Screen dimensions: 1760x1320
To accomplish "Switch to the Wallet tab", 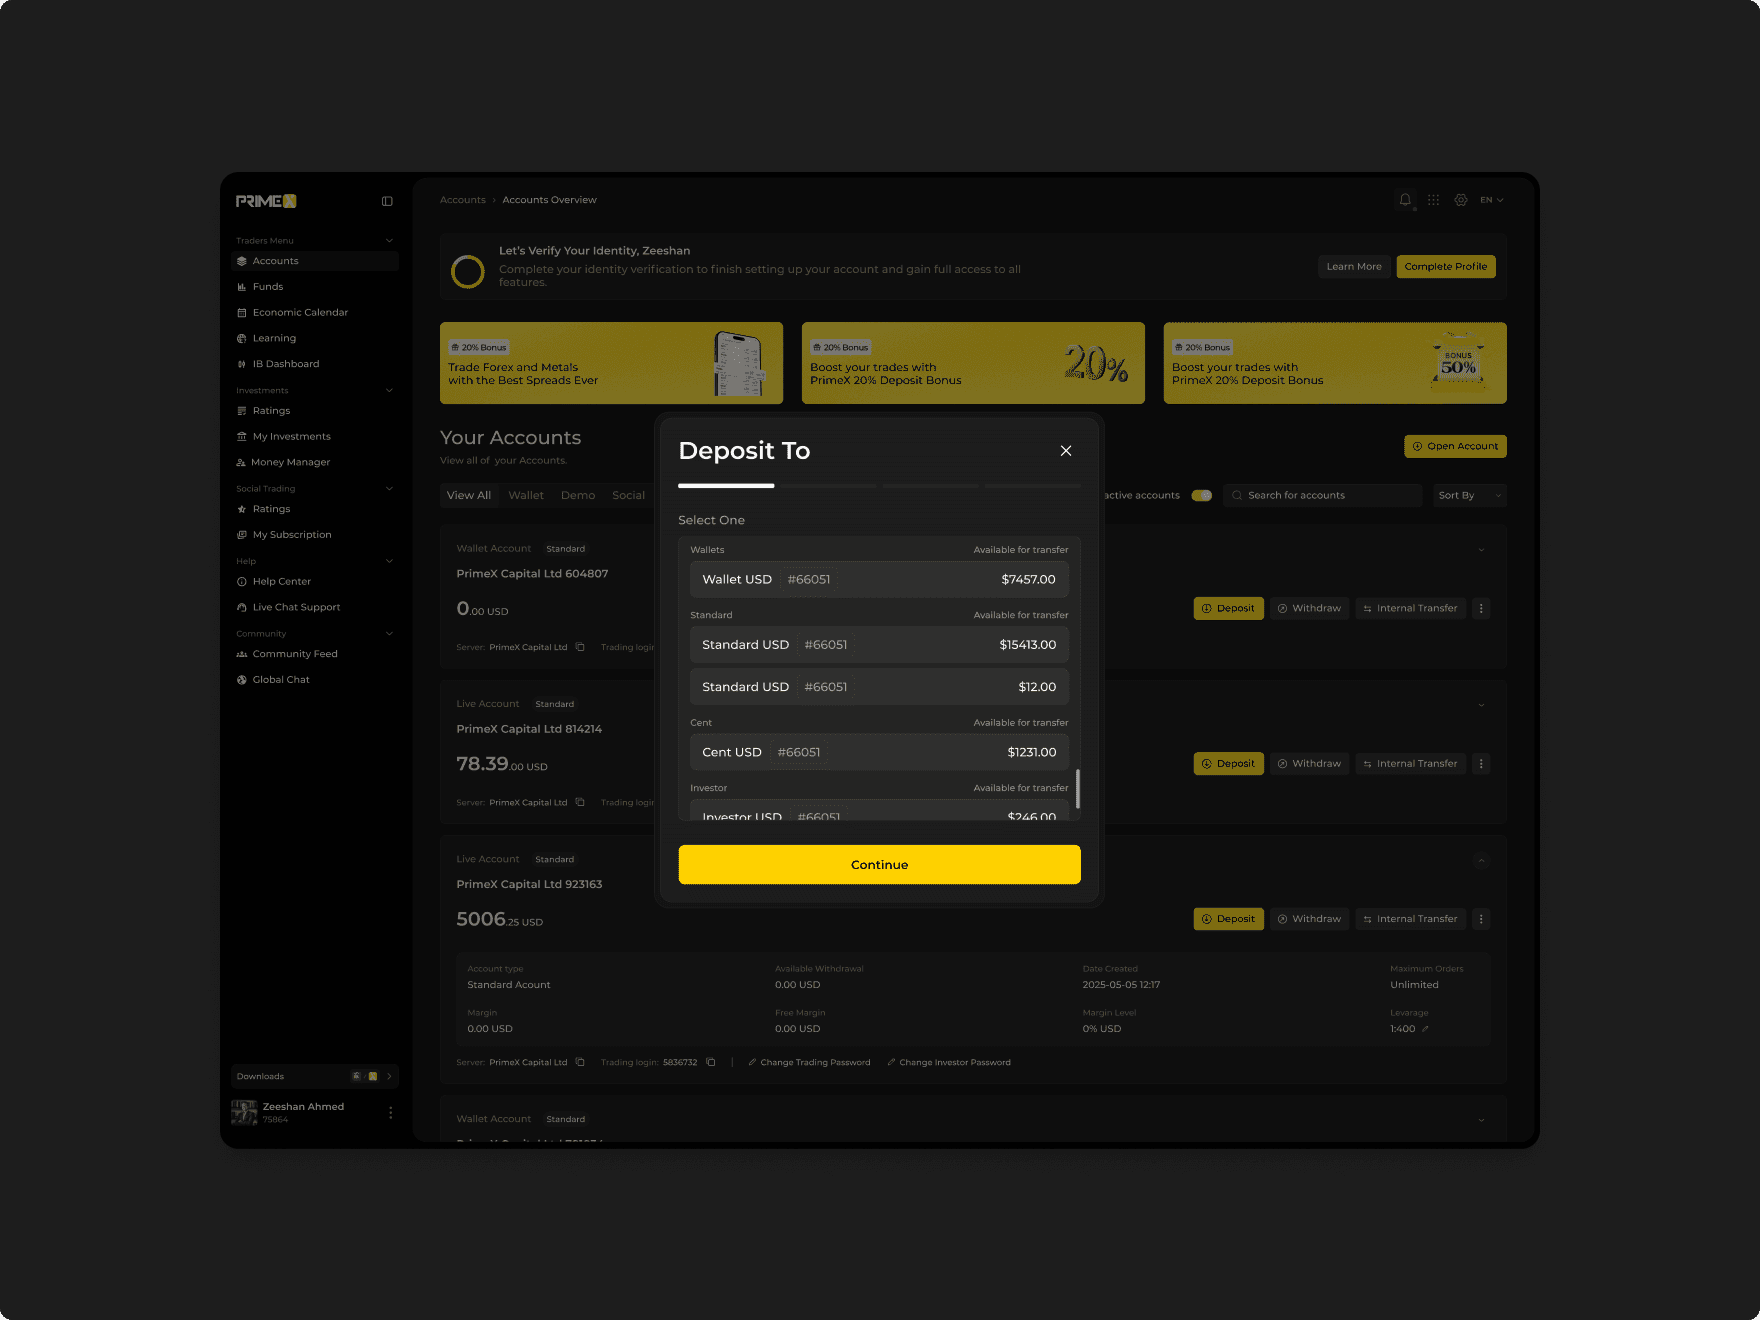I will (526, 495).
